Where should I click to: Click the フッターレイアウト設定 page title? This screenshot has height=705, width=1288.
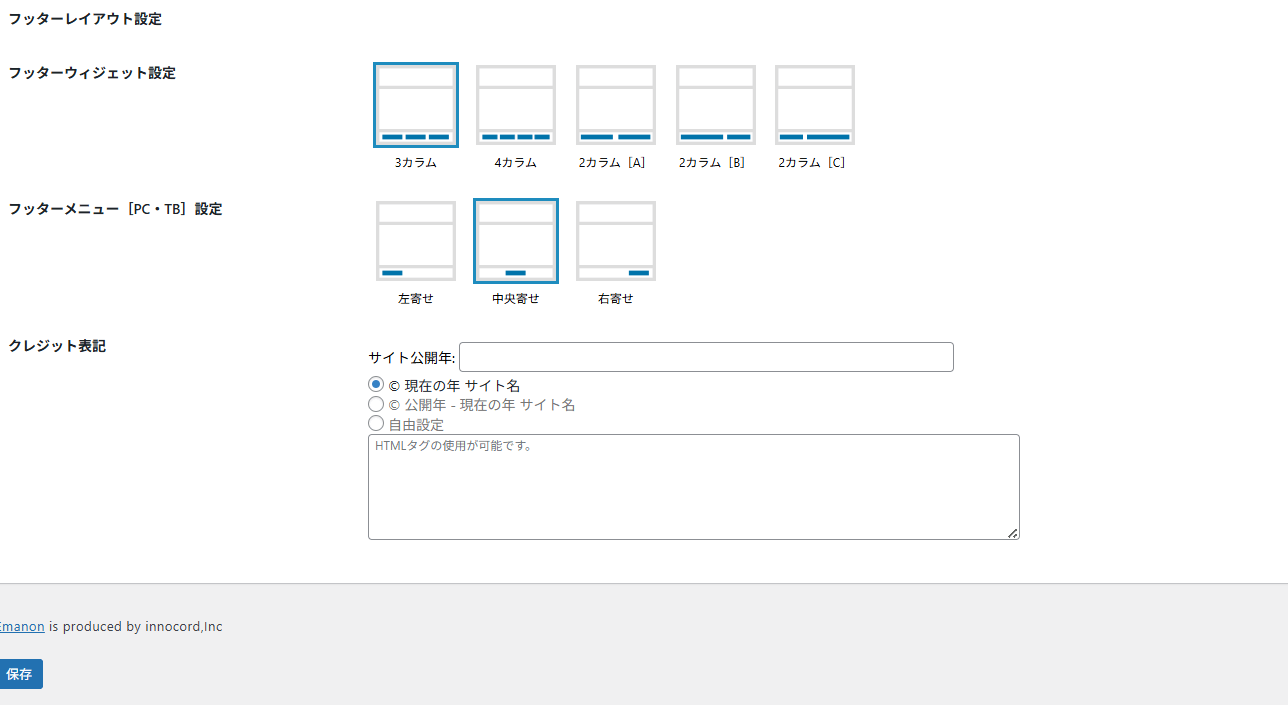click(x=84, y=18)
